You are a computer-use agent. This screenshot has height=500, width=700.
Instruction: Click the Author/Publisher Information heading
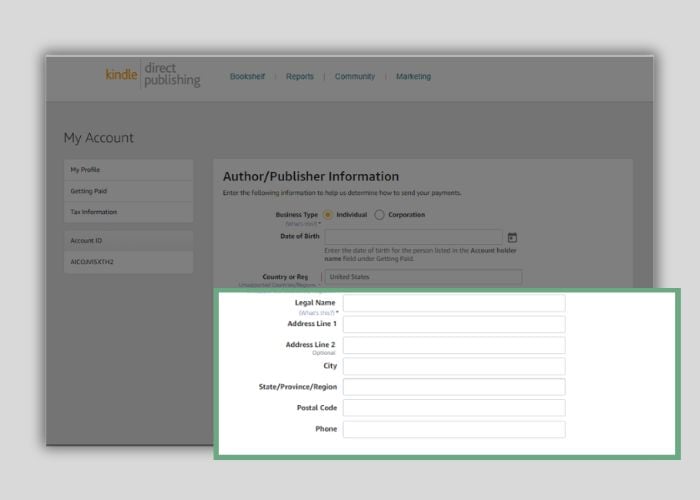tap(311, 176)
